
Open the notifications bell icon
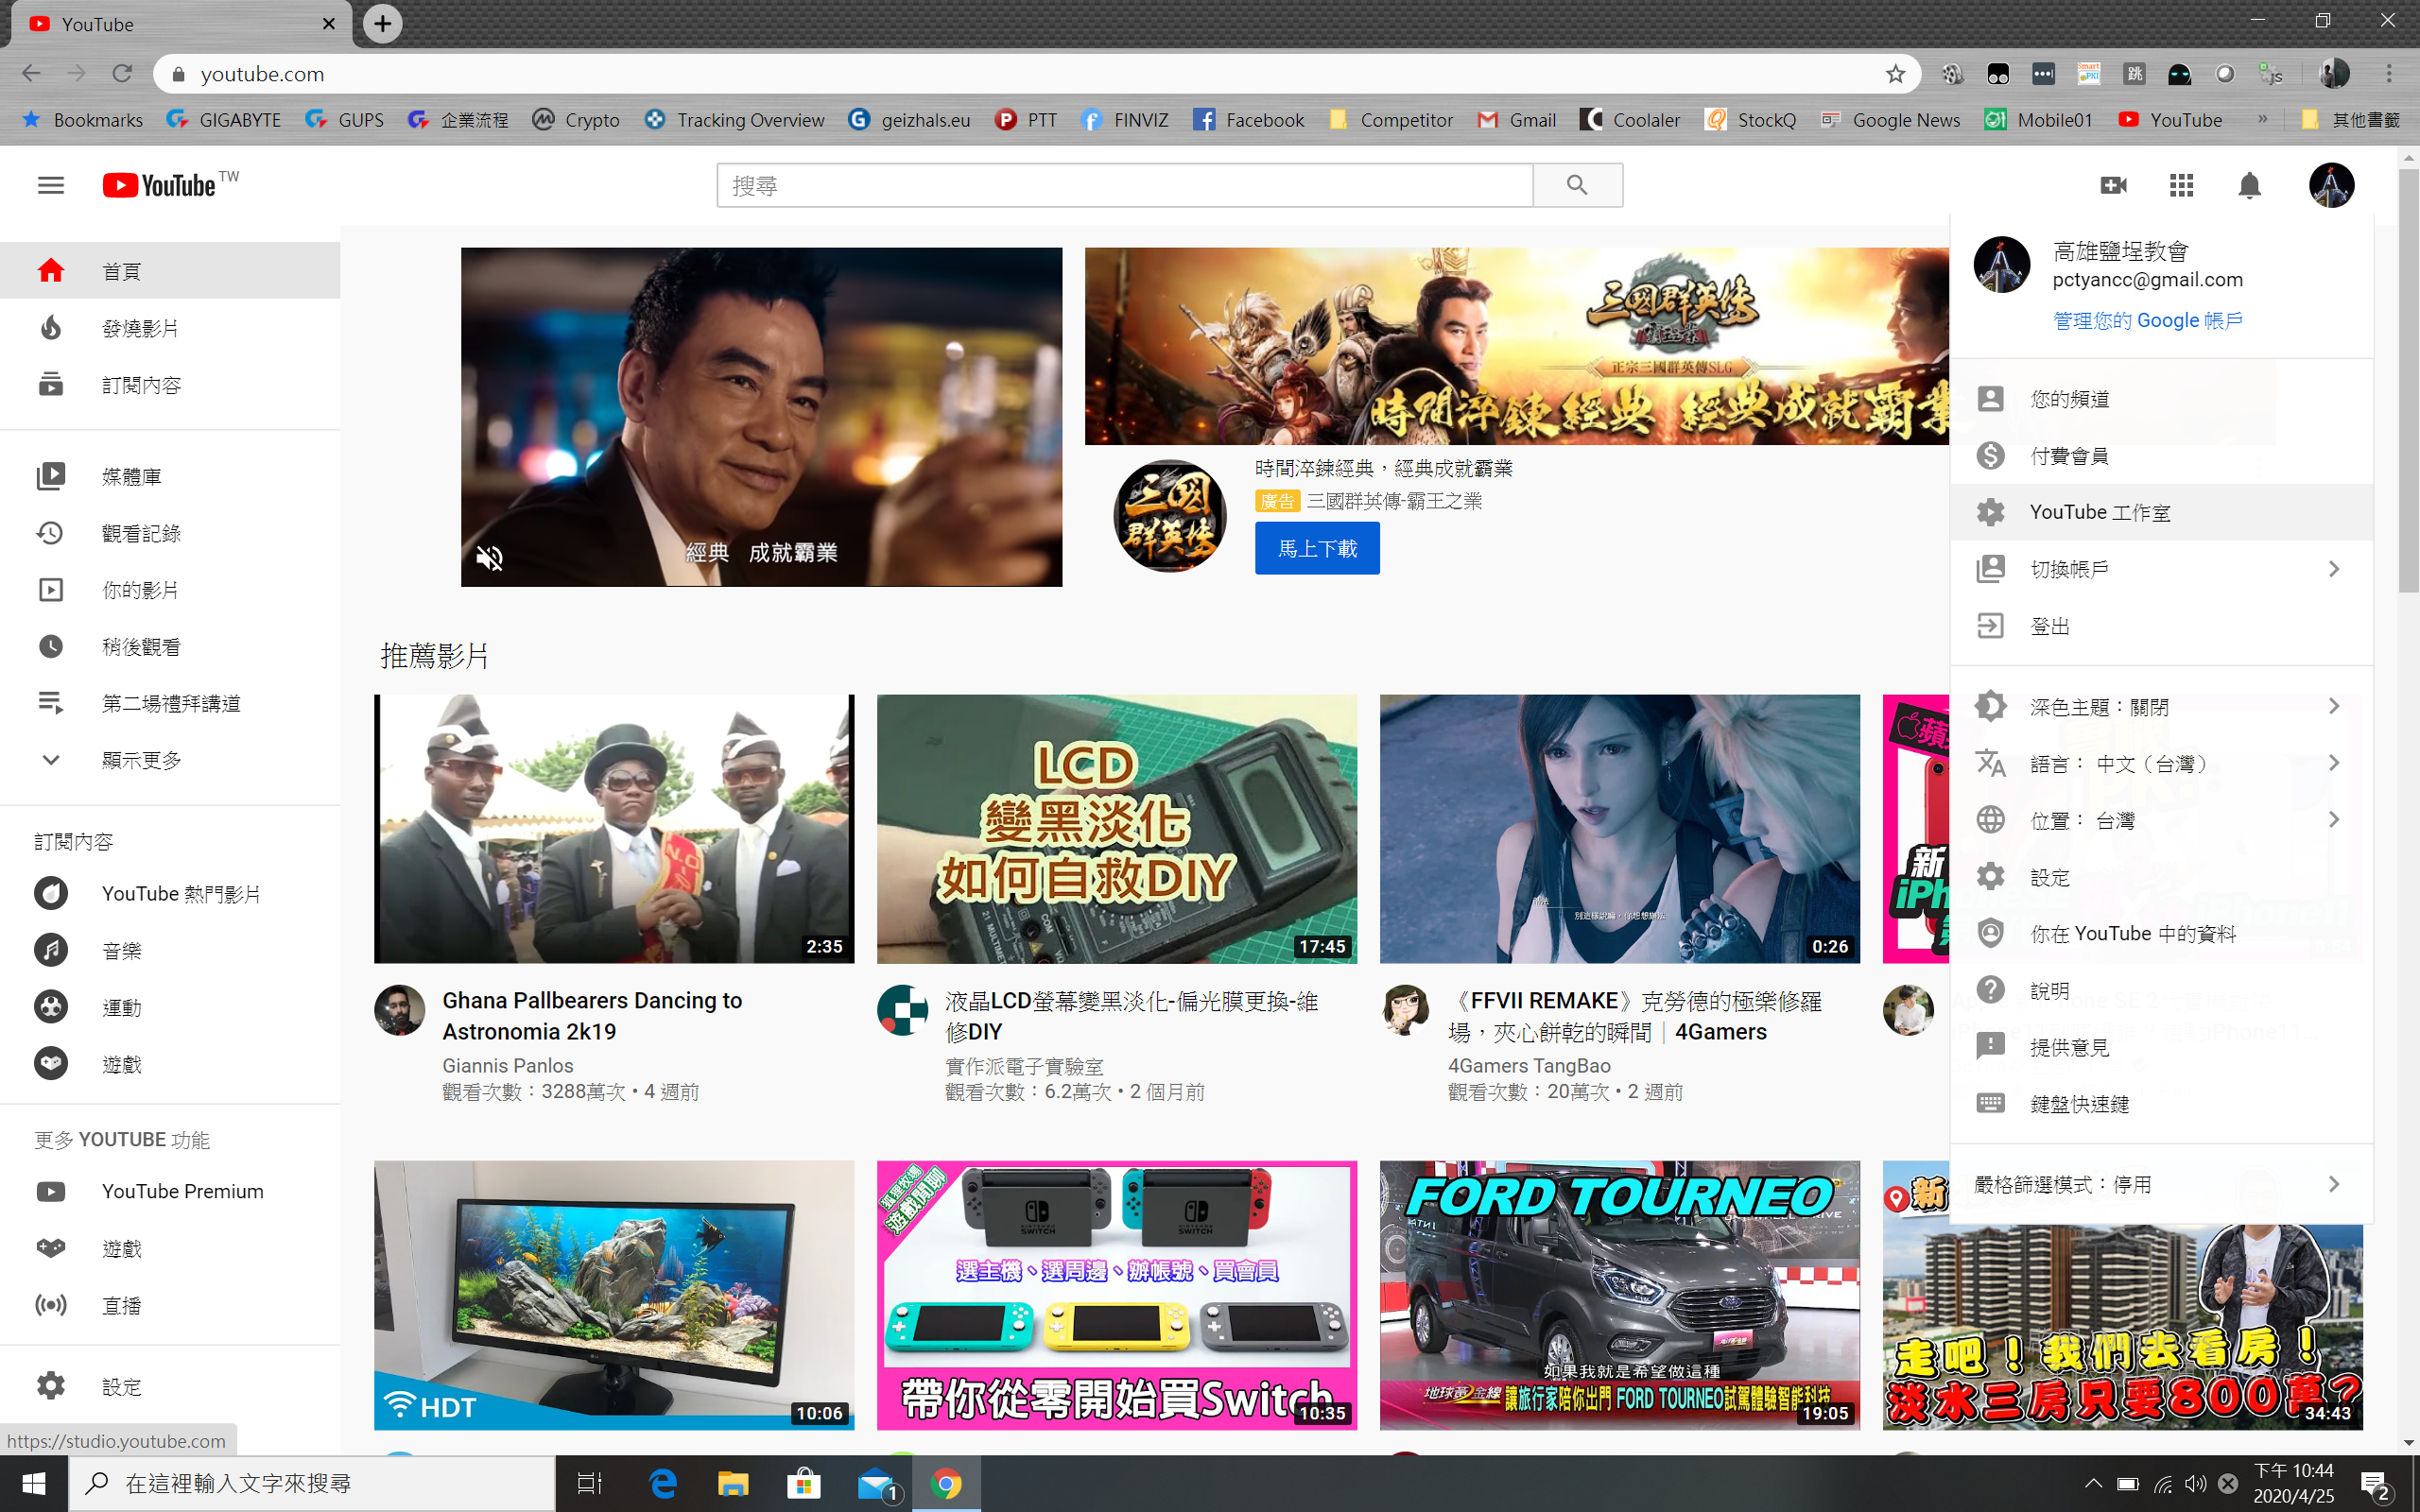pos(2249,185)
